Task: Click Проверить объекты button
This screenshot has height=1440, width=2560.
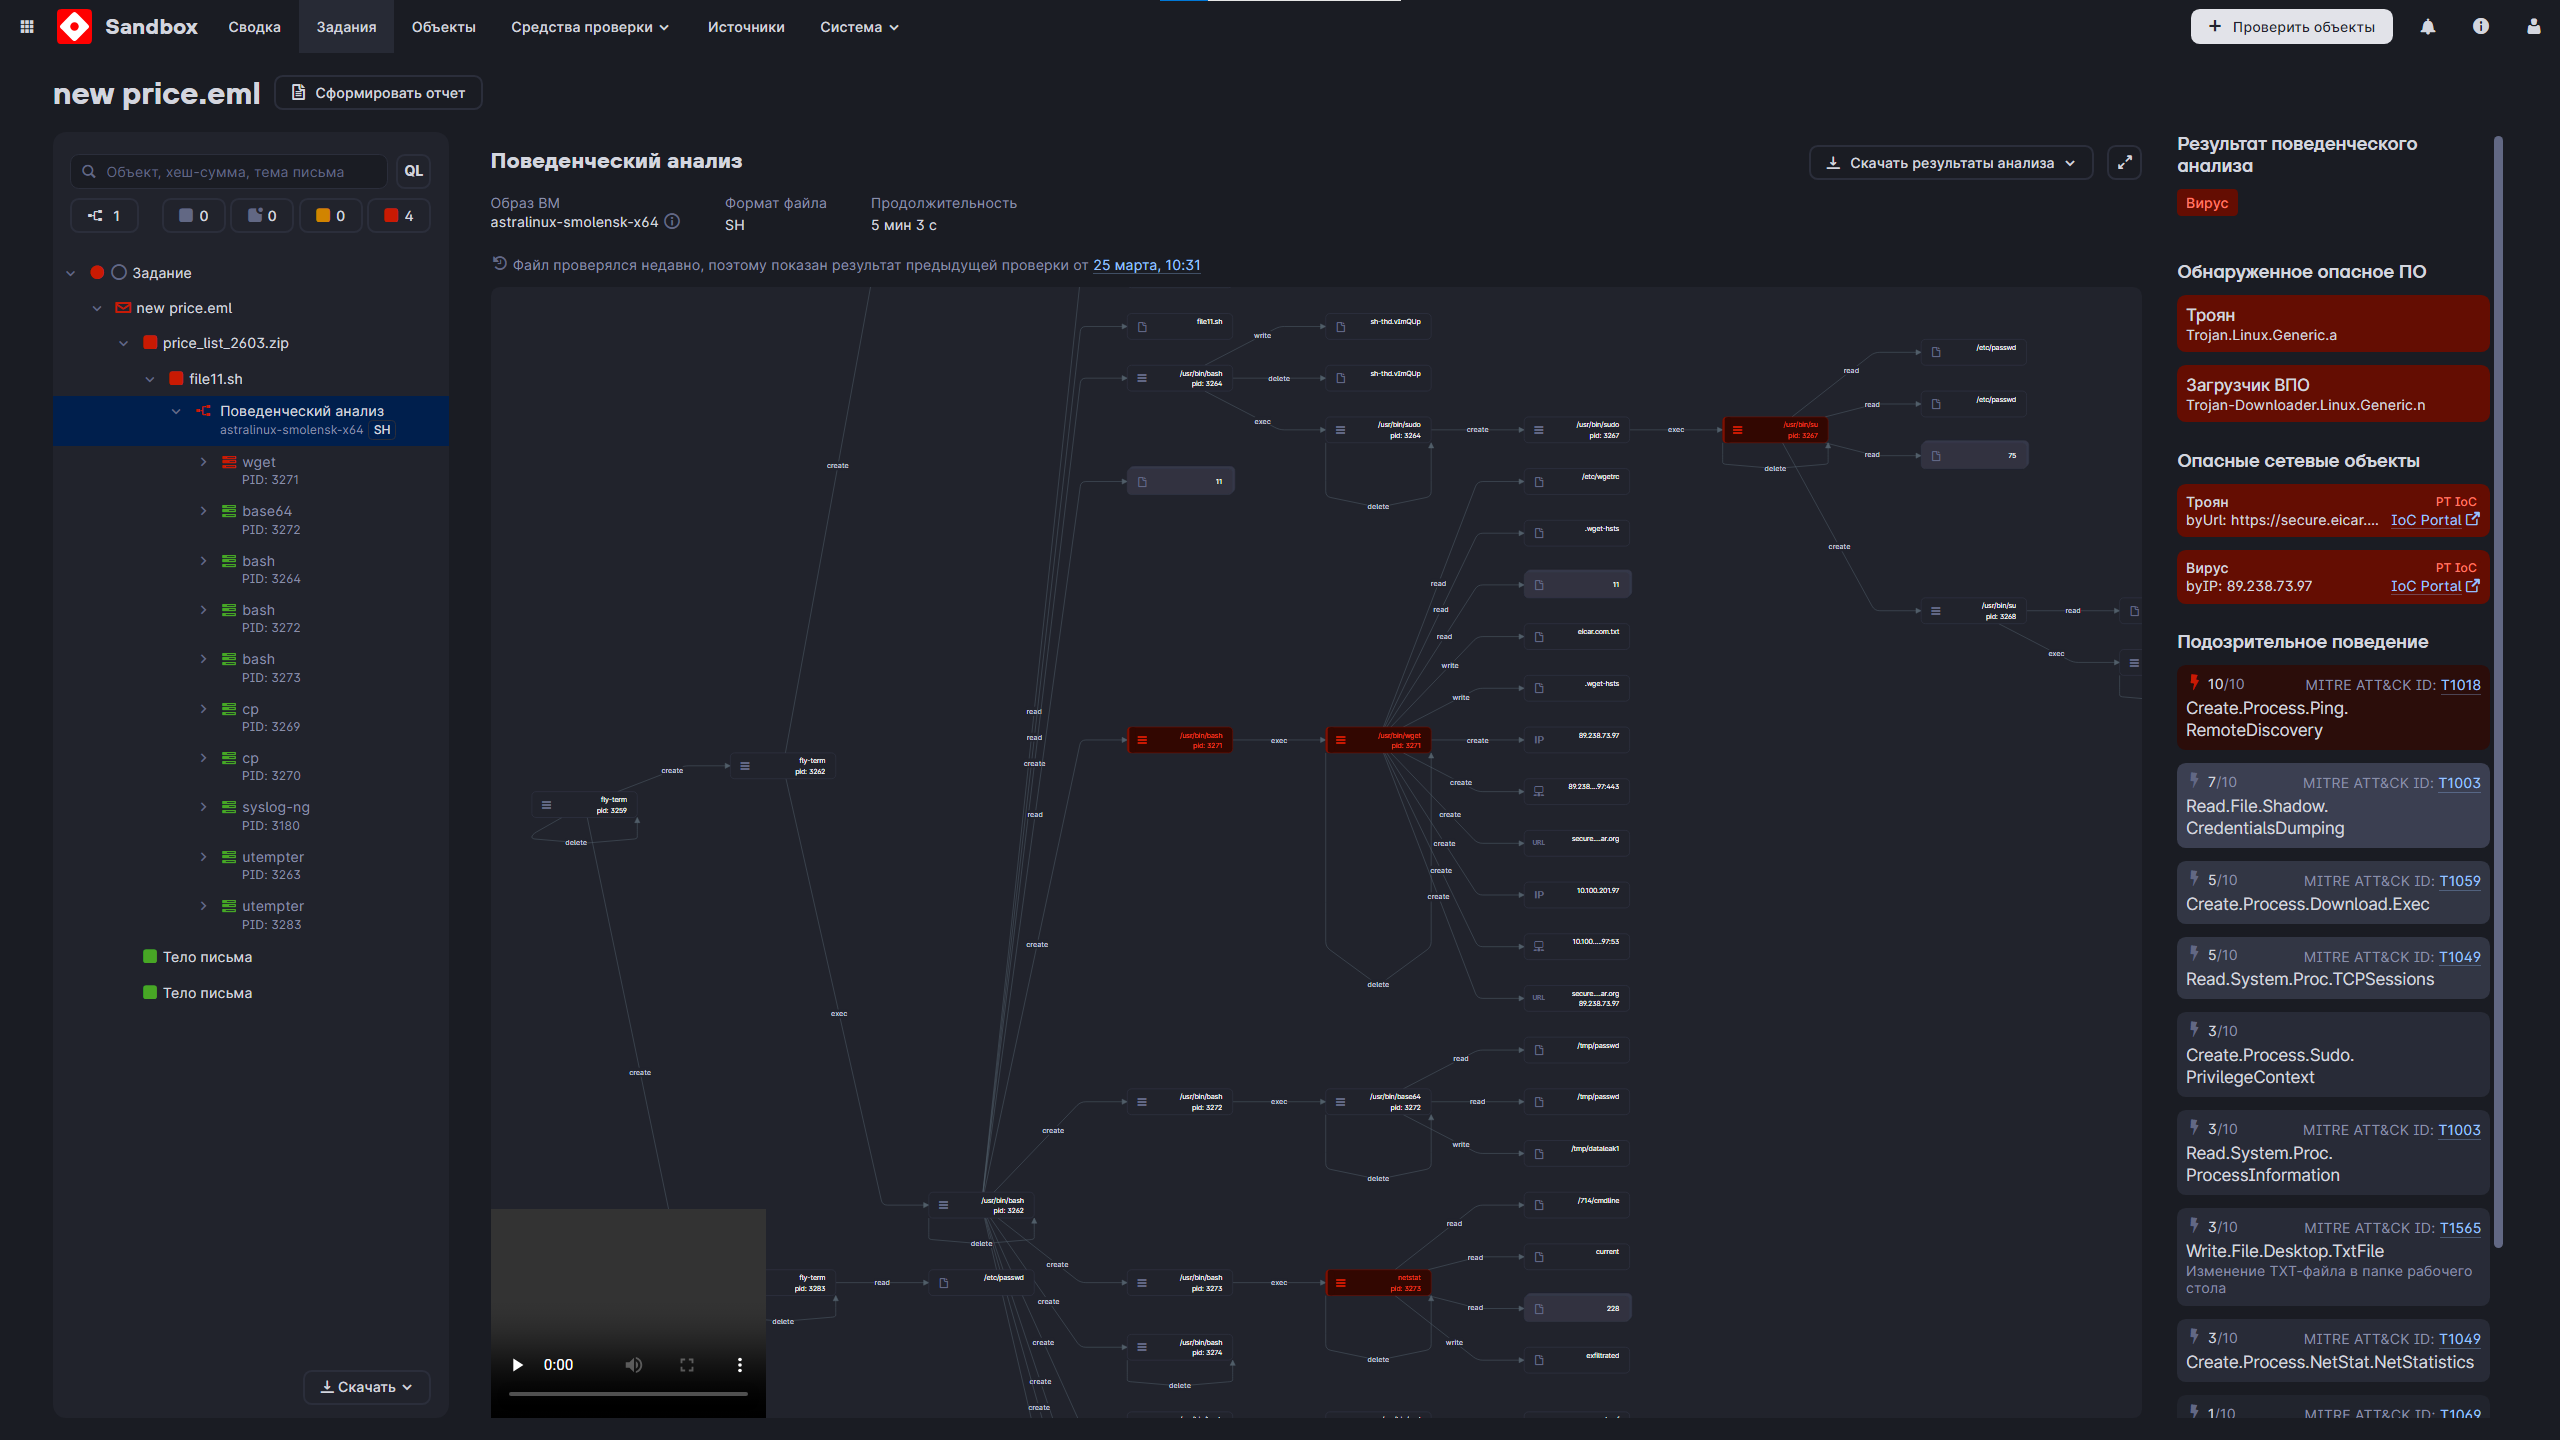Action: pos(2291,27)
